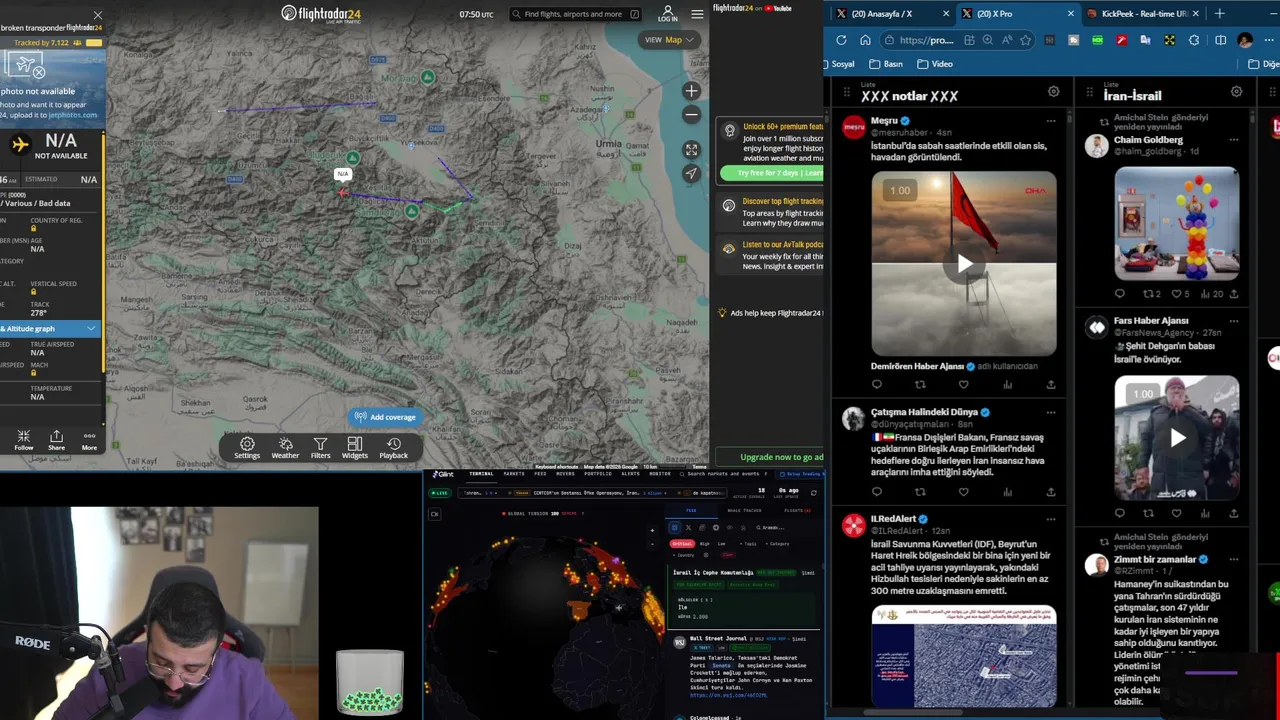Screen dimensions: 1280x720
Task: Start flight Playback tool
Action: tap(394, 448)
